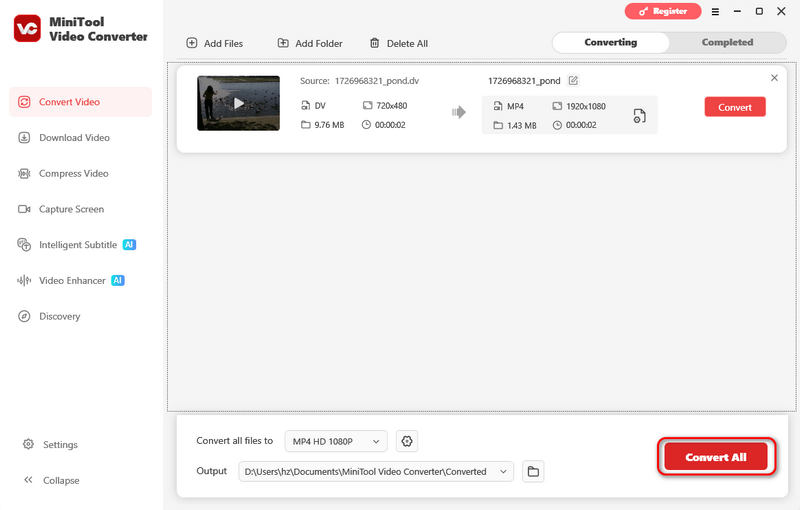Image resolution: width=800 pixels, height=510 pixels.
Task: Open the hamburger menu in the title bar
Action: (715, 11)
